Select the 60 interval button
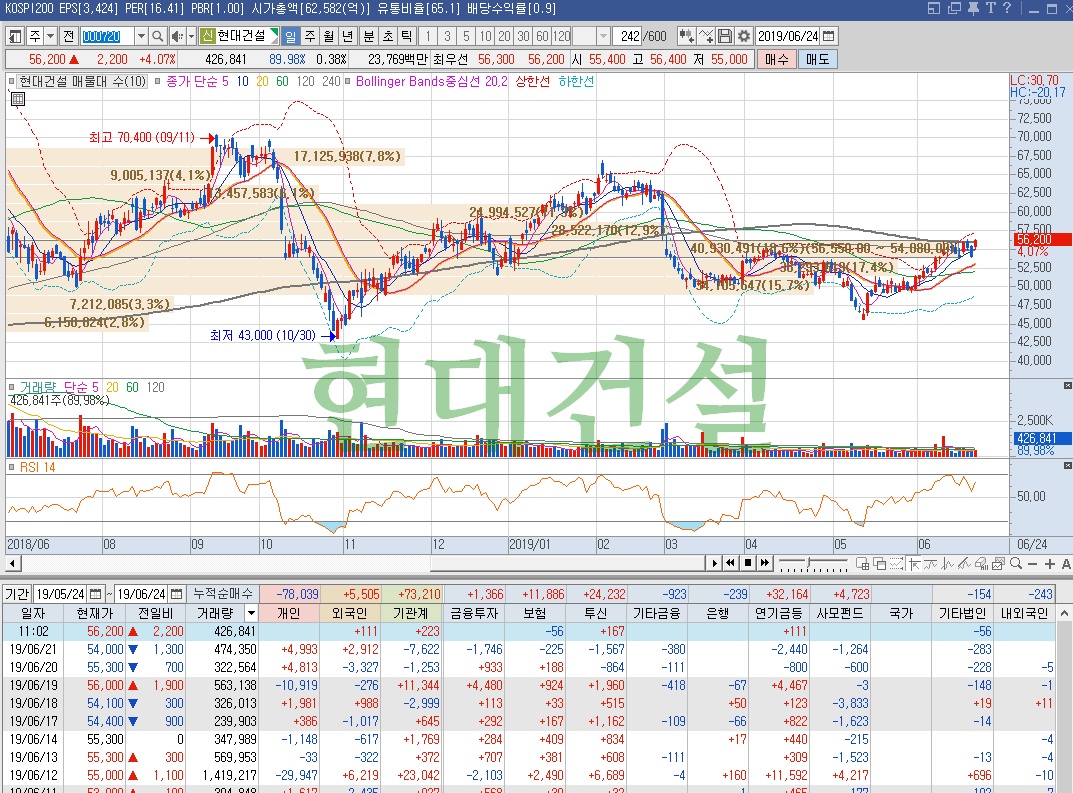Screen dimensions: 1073x793 coord(542,36)
